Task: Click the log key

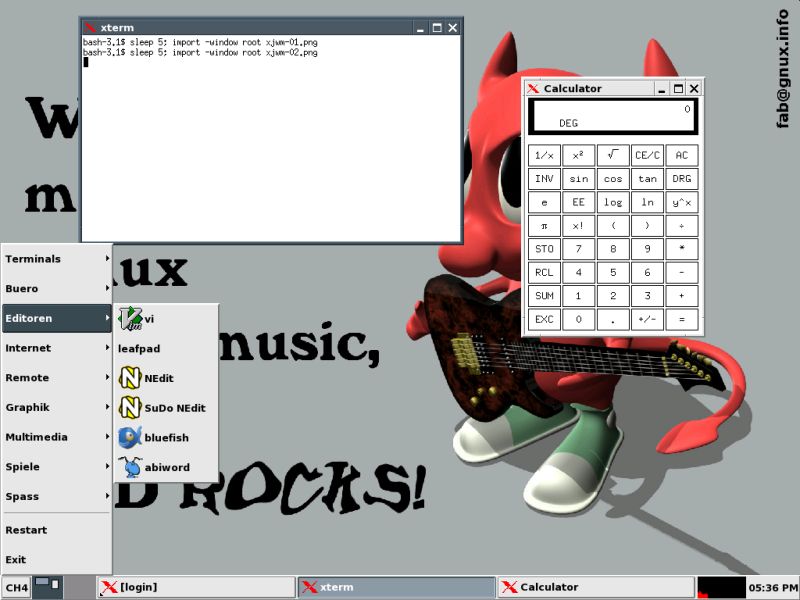Action: 613,202
